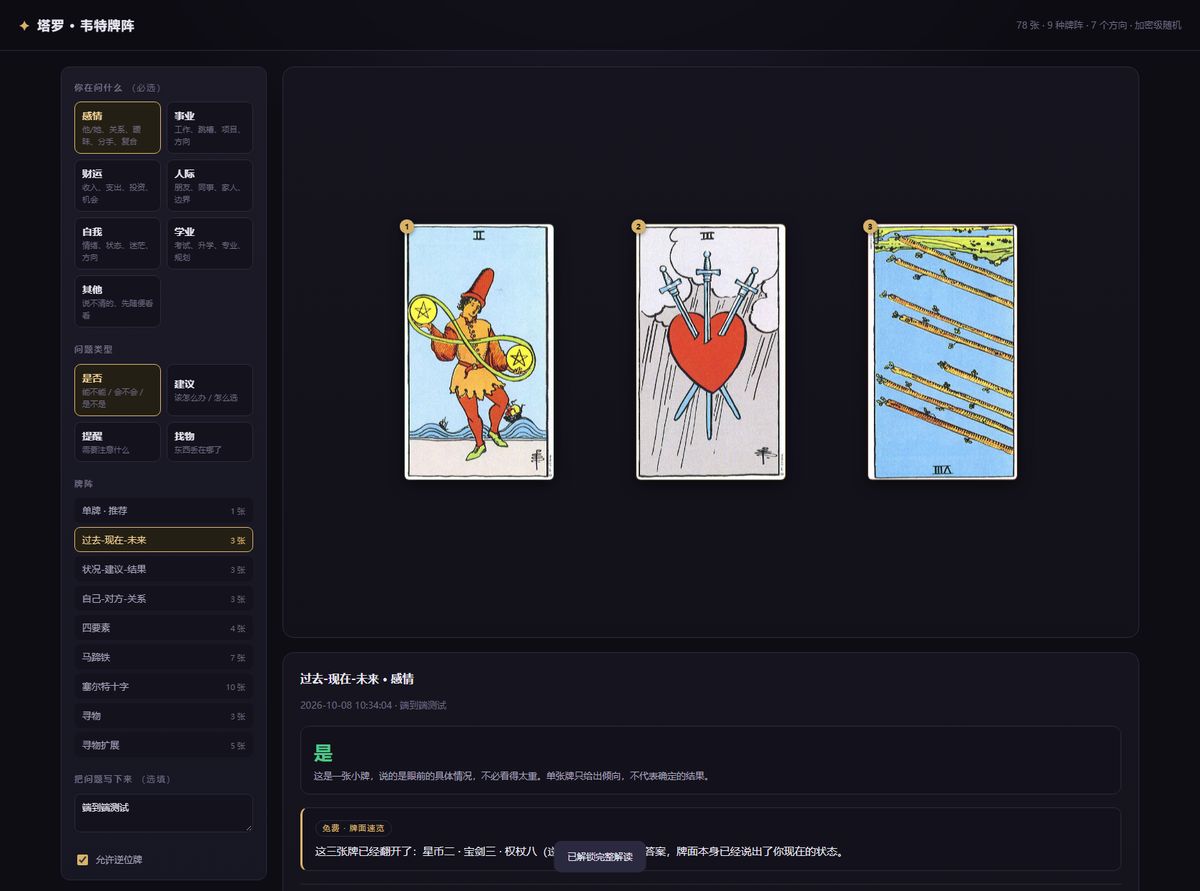Click the number 1 card badge
The image size is (1200, 891).
coord(406,227)
